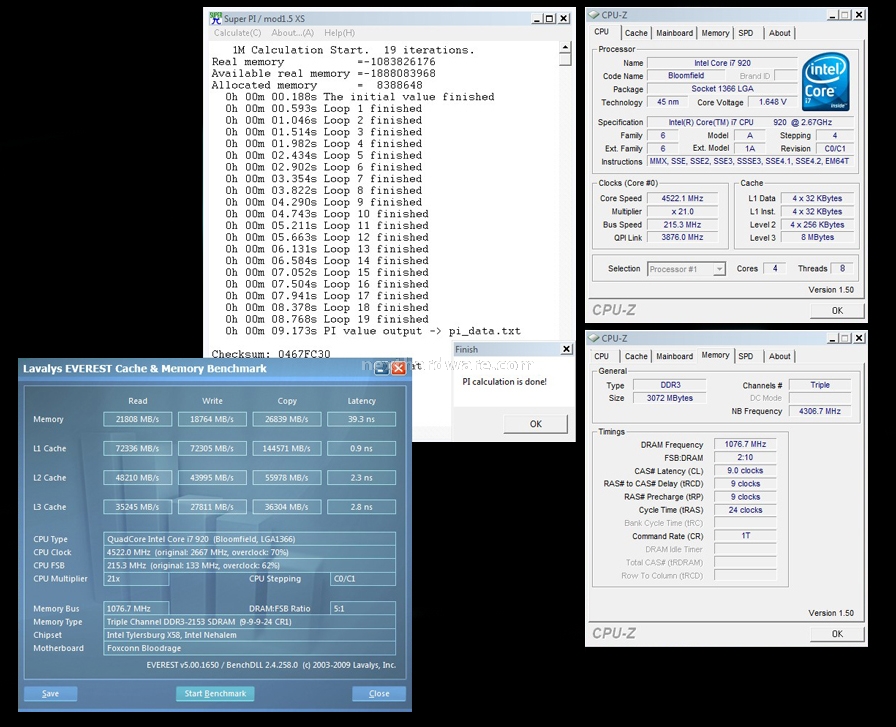
Task: Expand the Processor #1 selection dropdown
Action: coord(719,269)
